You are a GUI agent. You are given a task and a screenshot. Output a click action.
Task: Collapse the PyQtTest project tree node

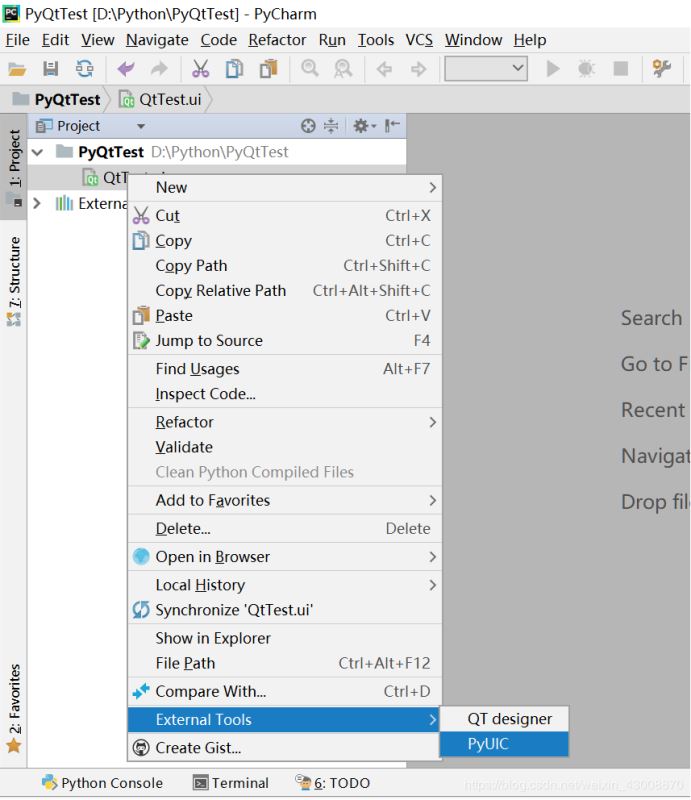pos(38,152)
